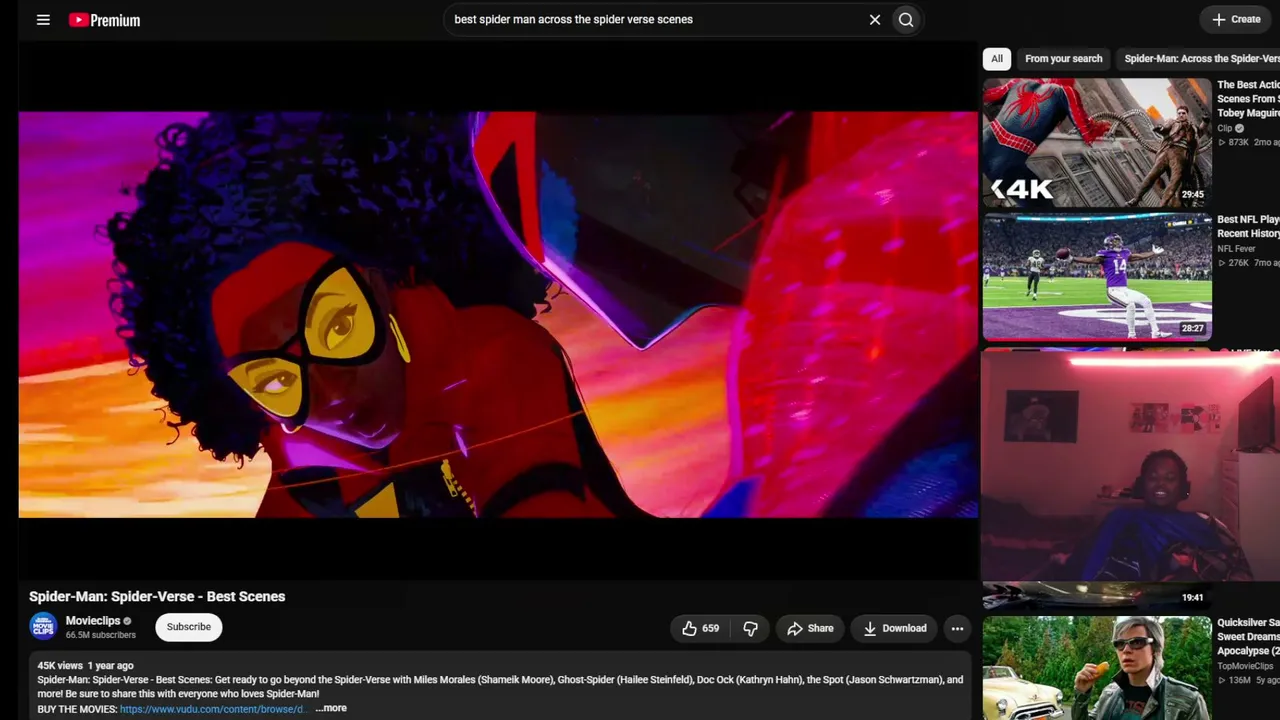Open the TopMovieClips channel name
1280x720 pixels.
click(x=1245, y=666)
